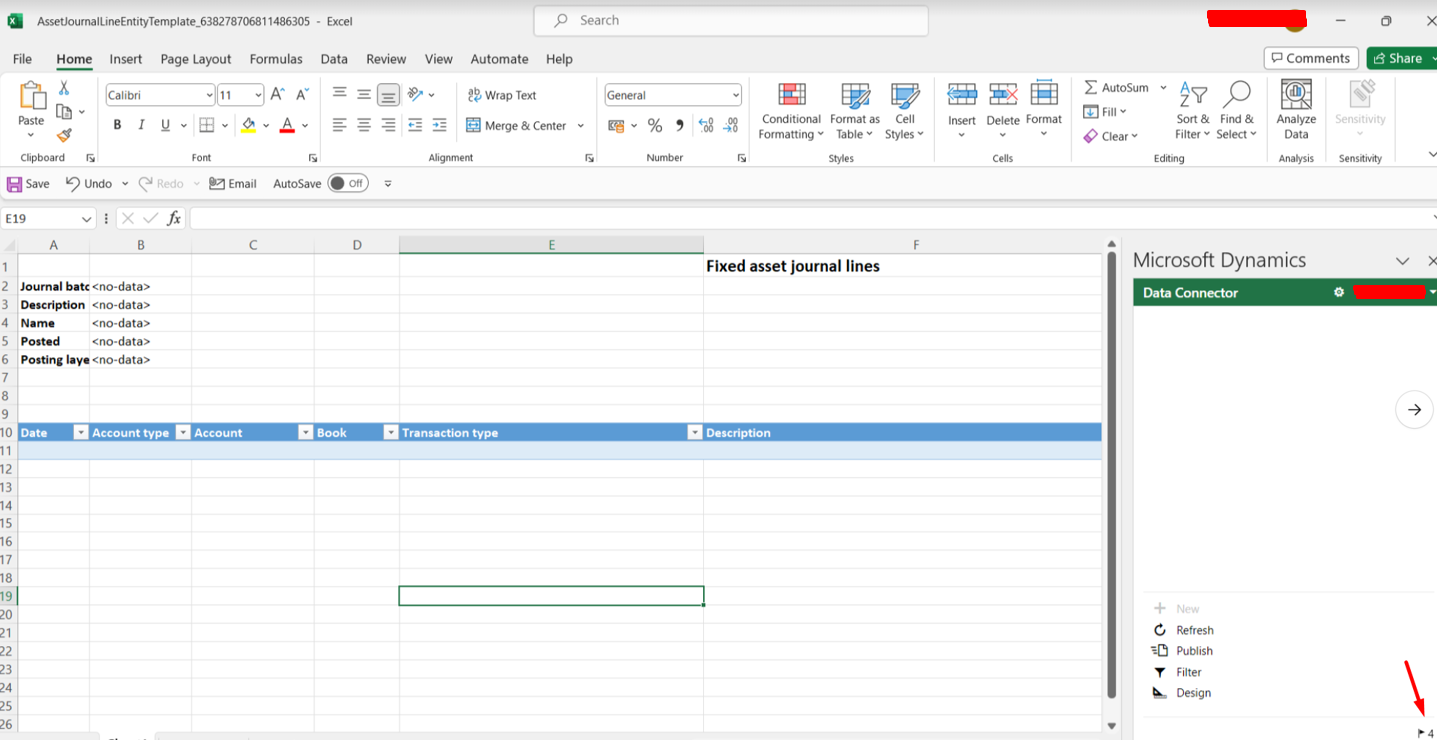Viewport: 1437px width, 740px height.
Task: Open the Comments pane button
Action: [x=1311, y=58]
